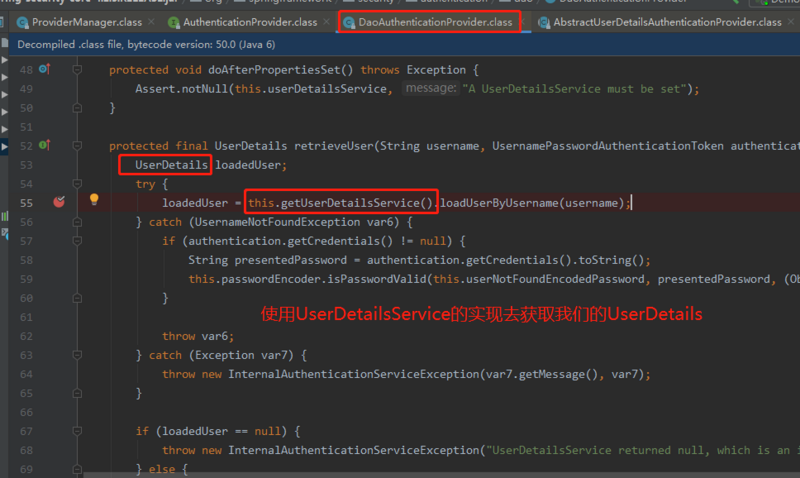
Task: Click InternalAuthenticationServiceException on line 64
Action: [354, 374]
